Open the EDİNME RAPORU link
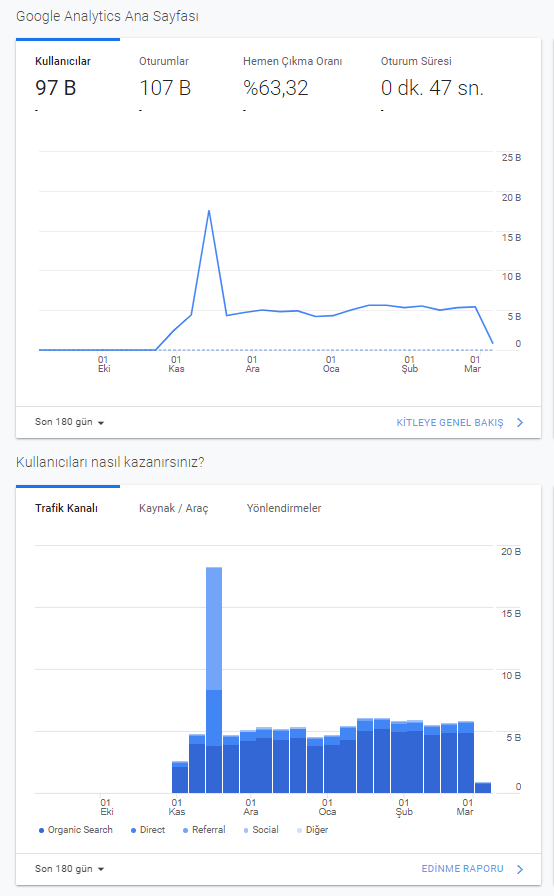554x896 pixels. click(463, 869)
